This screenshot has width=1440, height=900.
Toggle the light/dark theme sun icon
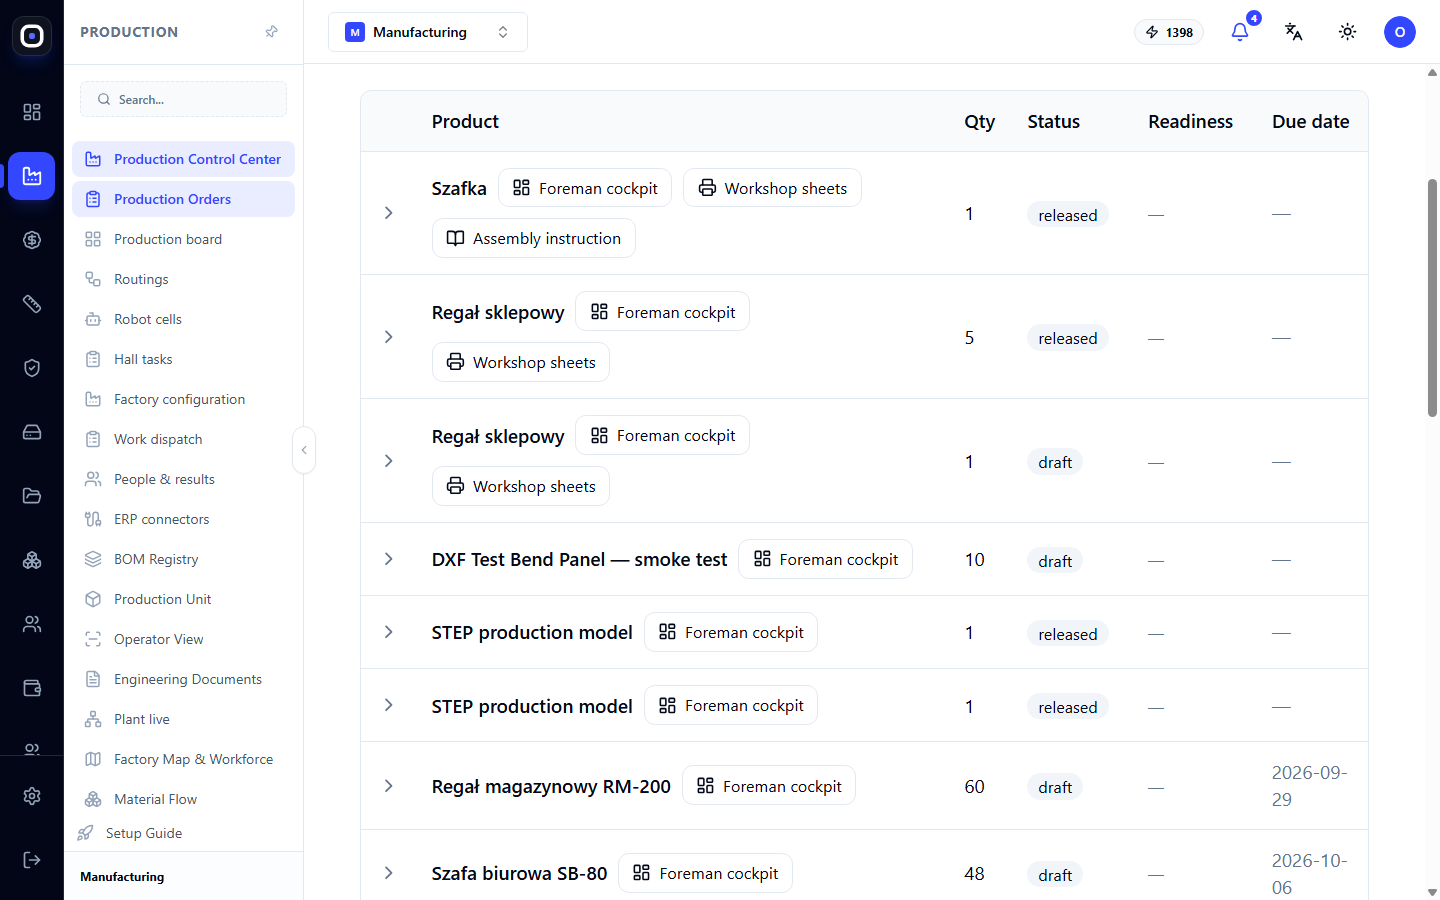tap(1348, 32)
